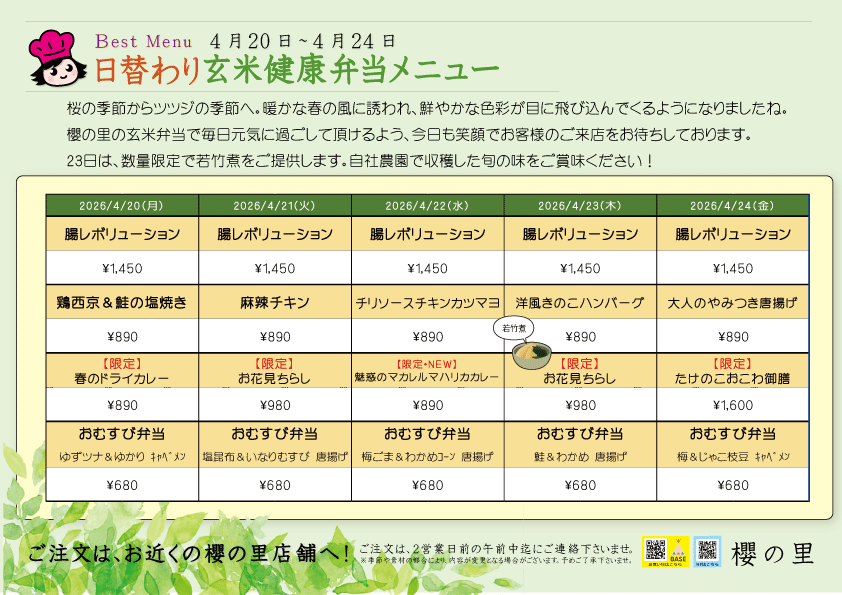Select the 2026/4/22(水) date header
This screenshot has width=842, height=595.
pyautogui.click(x=428, y=206)
